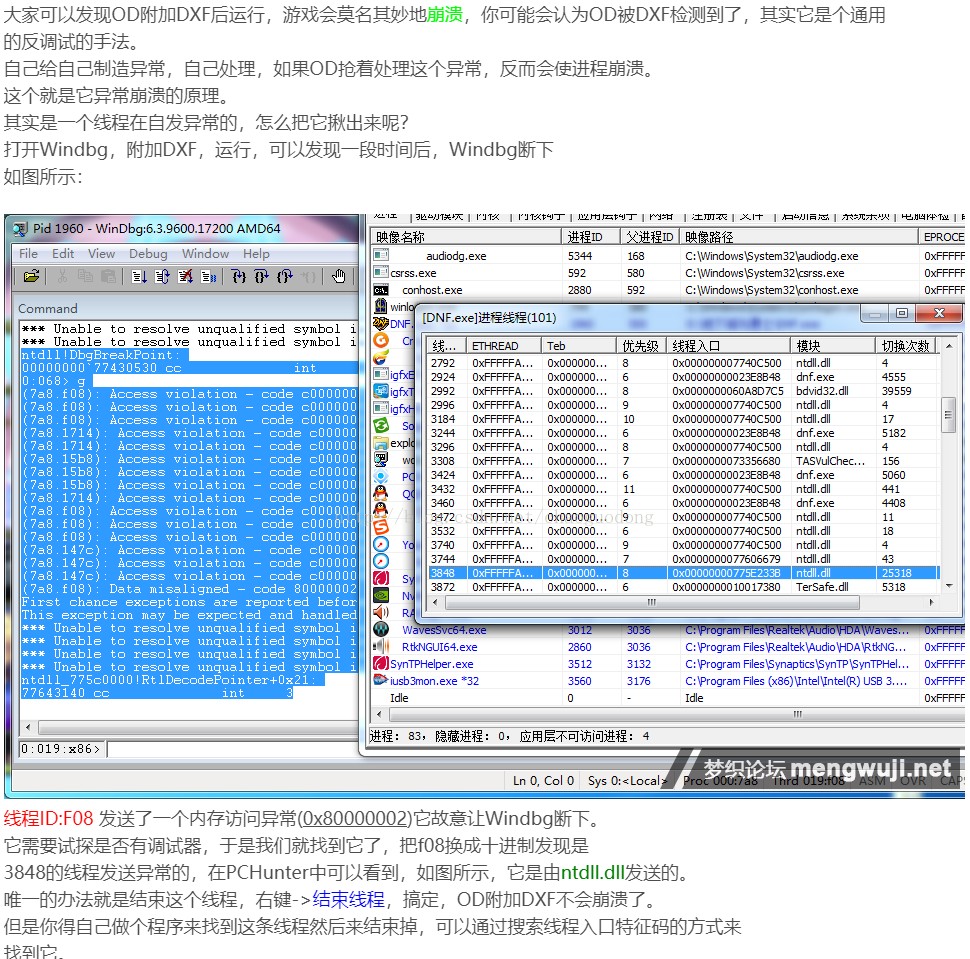Select thread row 2992 bdvid32.dll
970x959 pixels.
684,391
